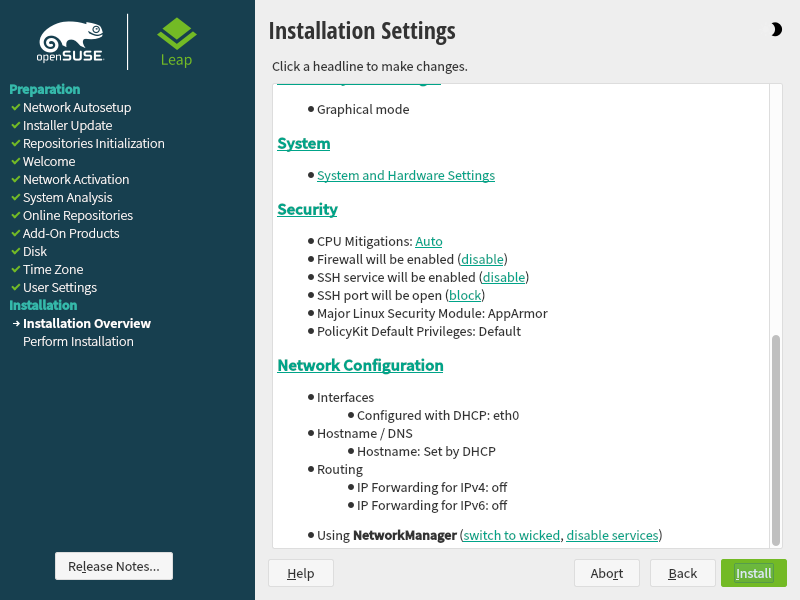The height and width of the screenshot is (600, 800).
Task: Disable the SSH service
Action: (x=503, y=278)
